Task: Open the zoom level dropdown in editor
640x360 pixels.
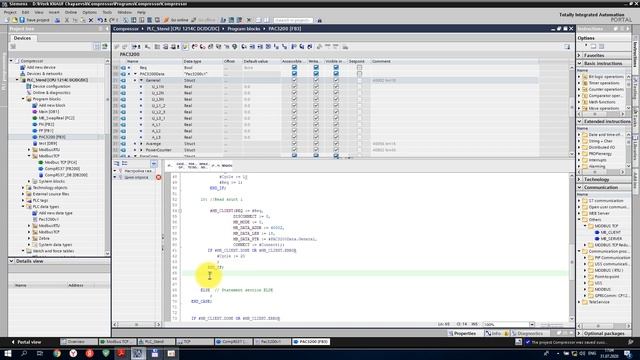Action: pos(532,324)
